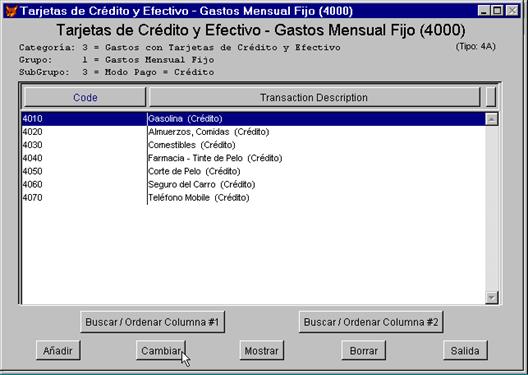Click the Categoría info line
Image resolution: width=528 pixels, height=375 pixels.
(179, 47)
